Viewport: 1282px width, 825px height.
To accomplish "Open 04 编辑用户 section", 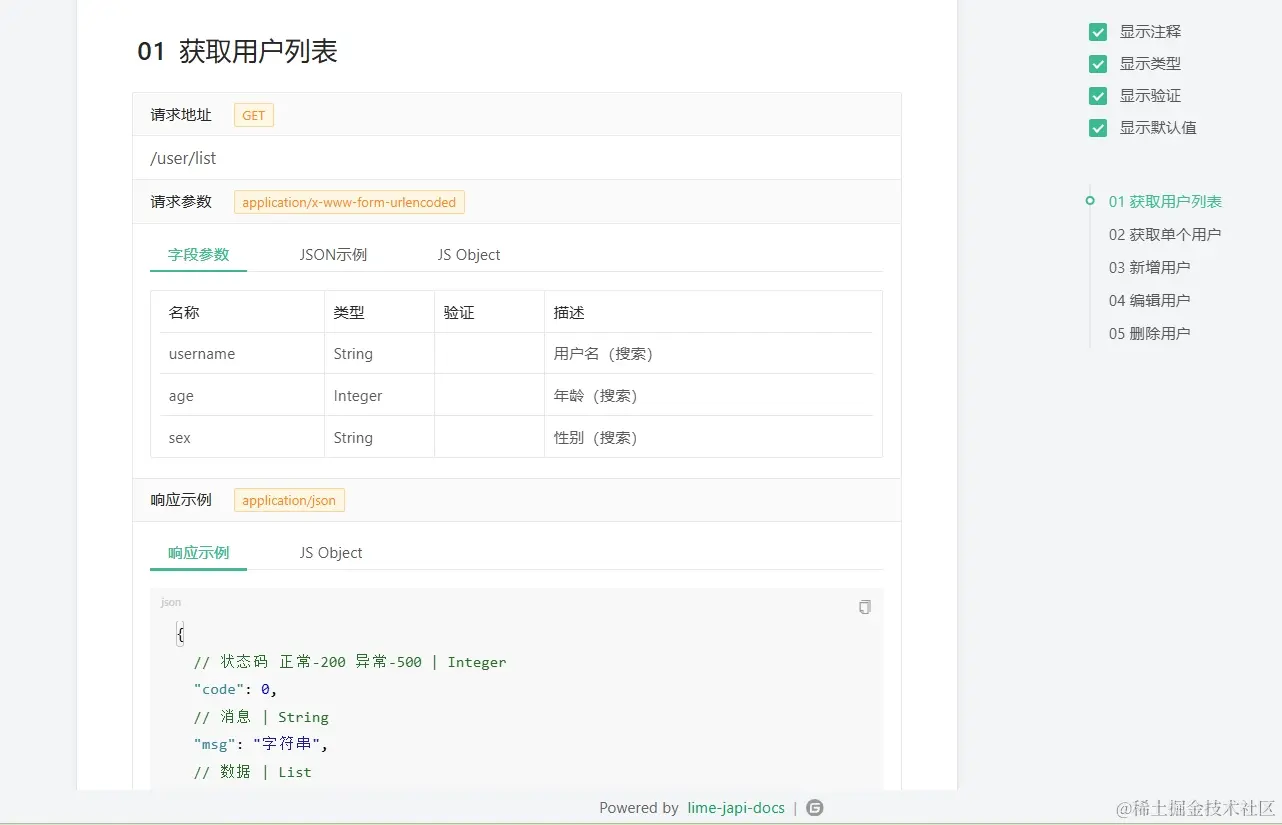I will click(1149, 300).
